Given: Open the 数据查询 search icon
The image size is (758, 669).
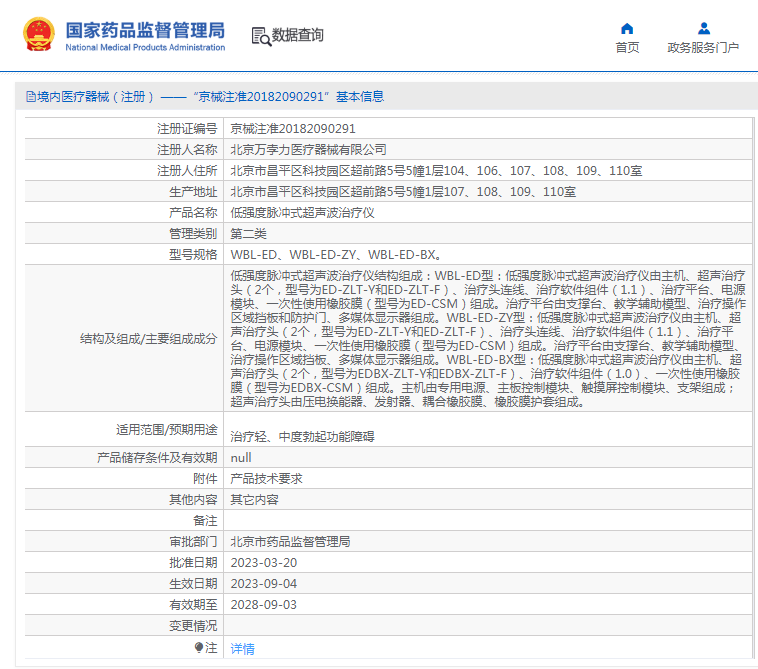Looking at the screenshot, I should coord(261,36).
